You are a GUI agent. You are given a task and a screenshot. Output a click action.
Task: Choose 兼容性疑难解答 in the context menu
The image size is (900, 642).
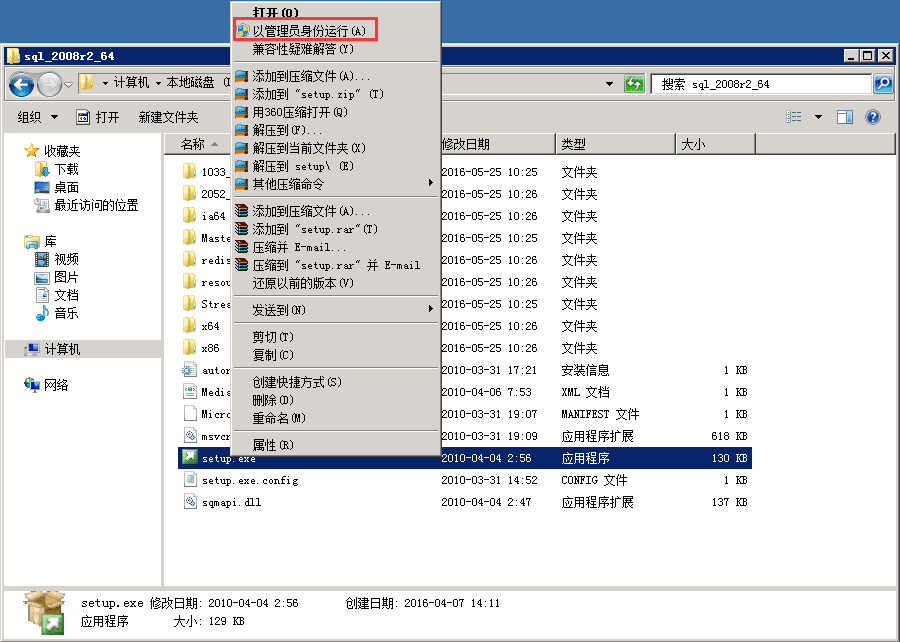[336, 49]
